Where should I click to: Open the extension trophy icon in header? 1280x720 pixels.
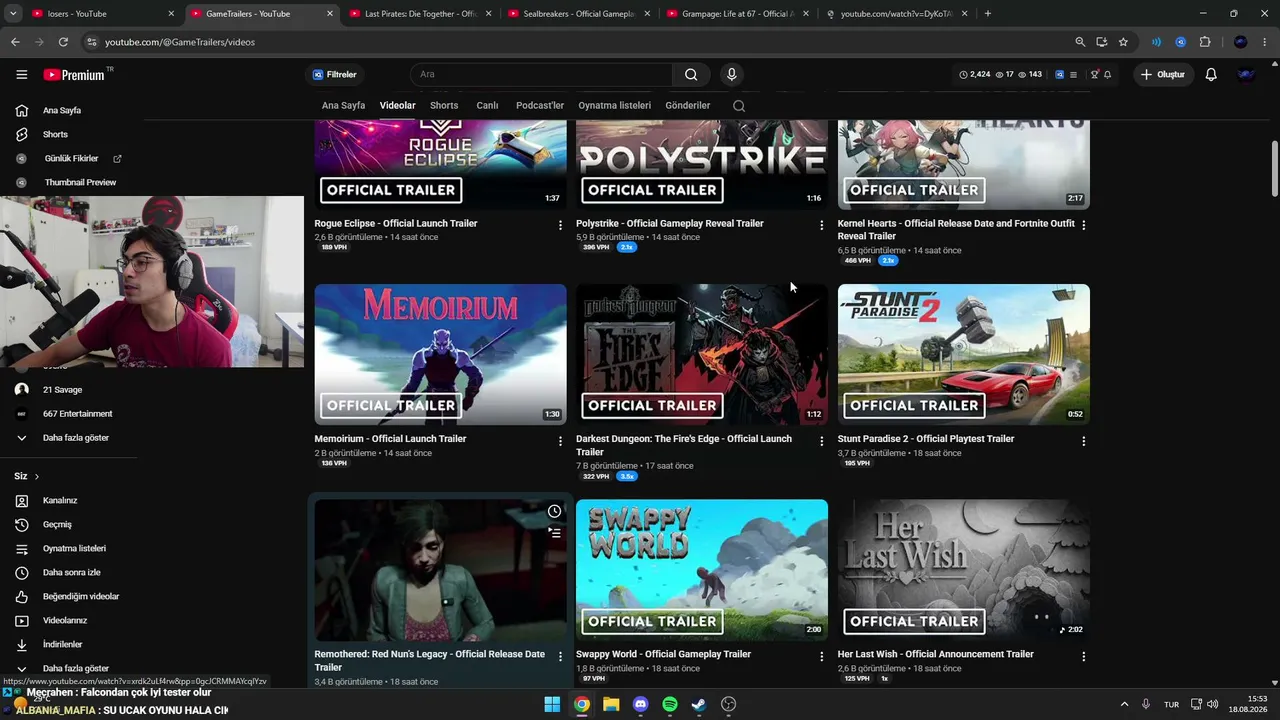click(x=1094, y=75)
